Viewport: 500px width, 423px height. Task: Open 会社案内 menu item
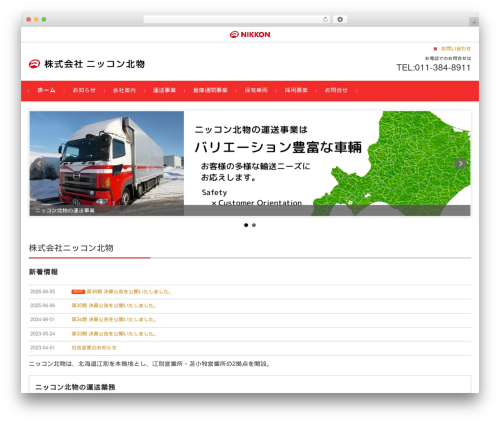124,90
